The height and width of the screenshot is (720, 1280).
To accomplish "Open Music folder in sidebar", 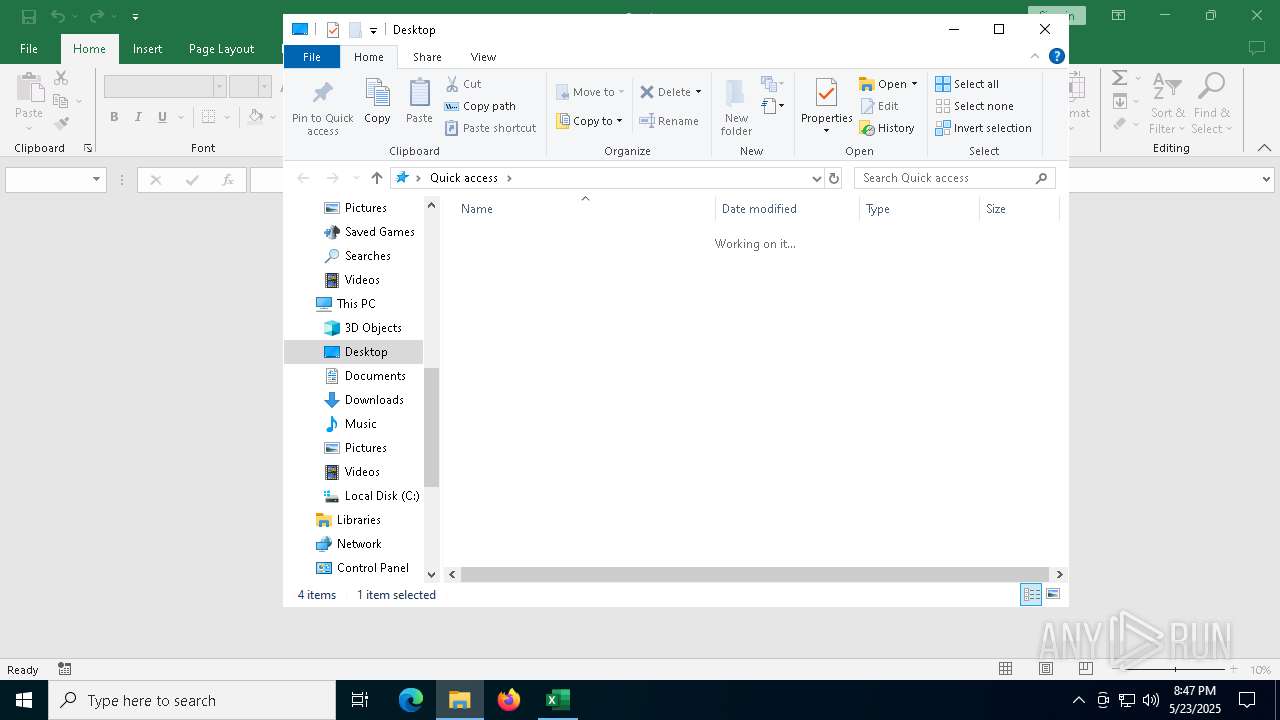I will [x=351, y=424].
